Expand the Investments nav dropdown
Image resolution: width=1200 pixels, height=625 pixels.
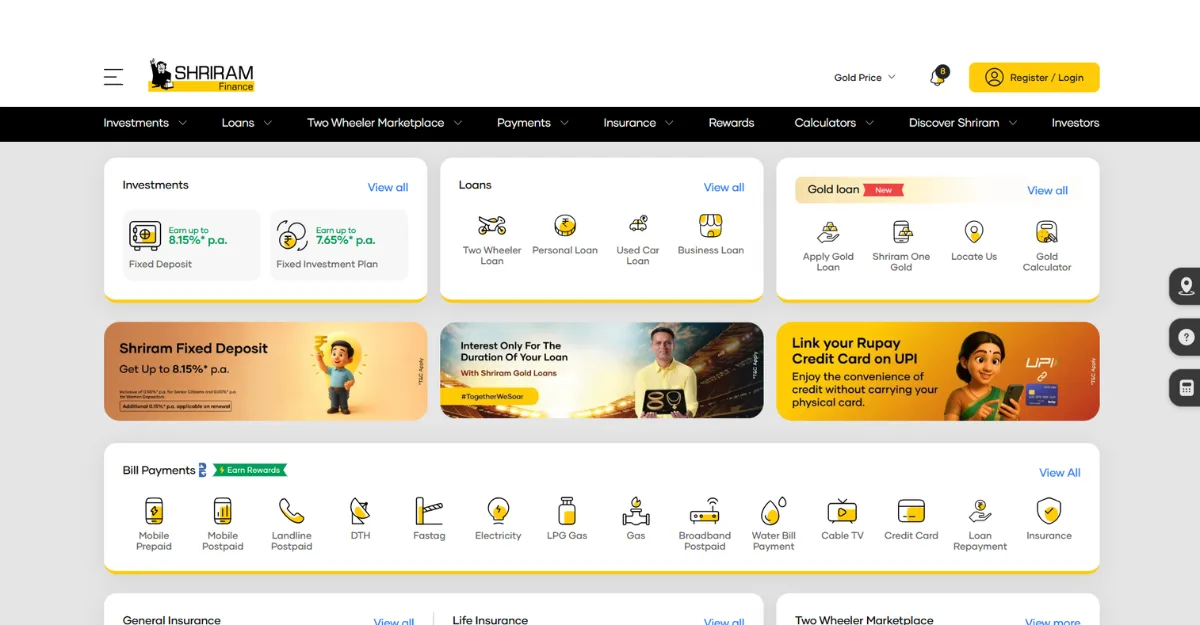[x=145, y=123]
